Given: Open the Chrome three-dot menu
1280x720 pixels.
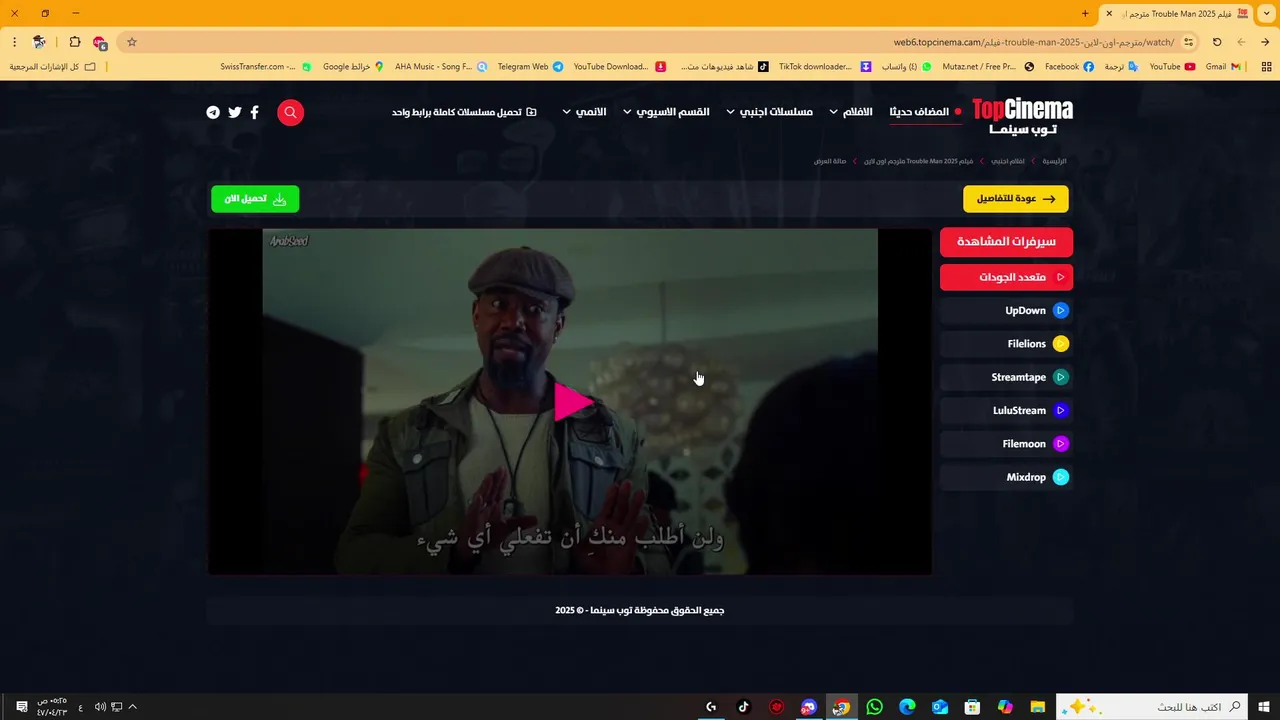Looking at the screenshot, I should click(14, 42).
